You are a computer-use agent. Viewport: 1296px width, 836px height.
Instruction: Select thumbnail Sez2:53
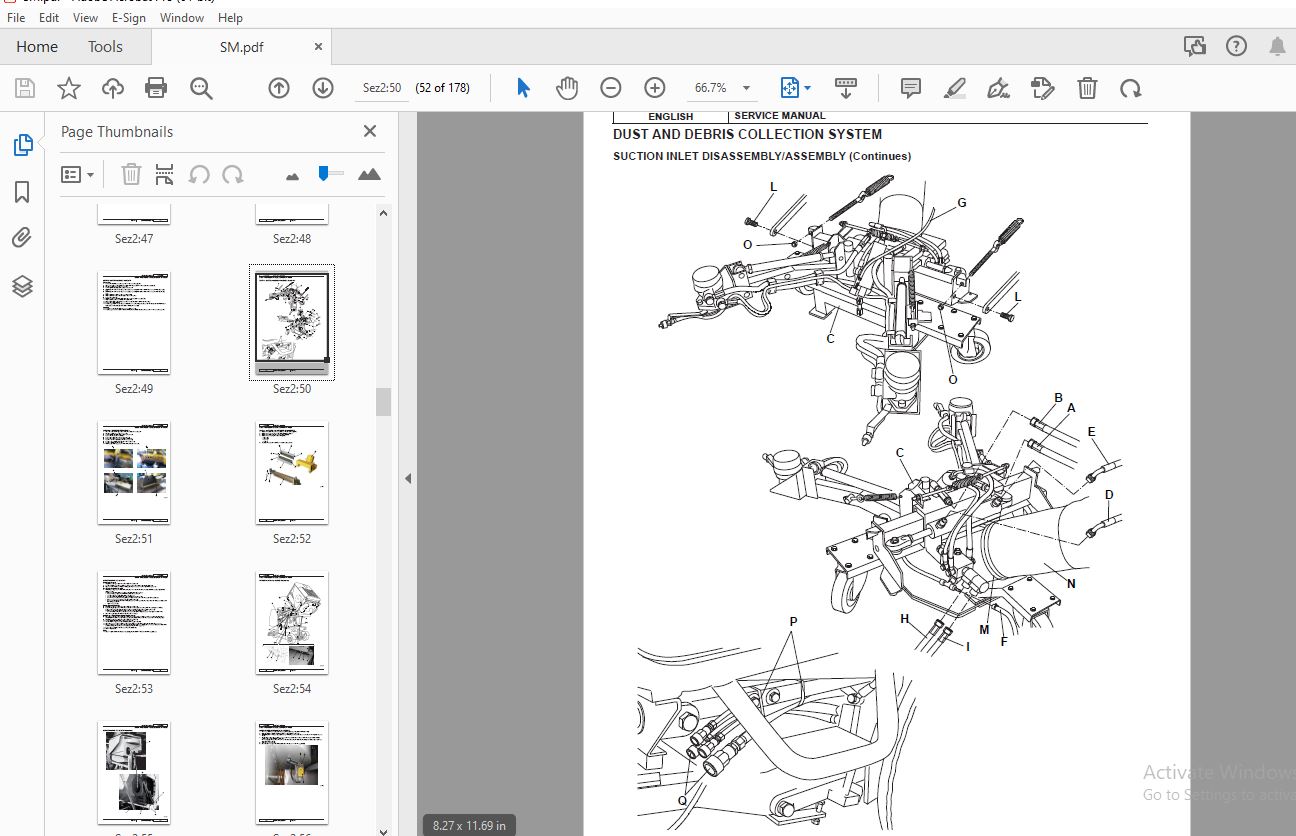tap(134, 623)
